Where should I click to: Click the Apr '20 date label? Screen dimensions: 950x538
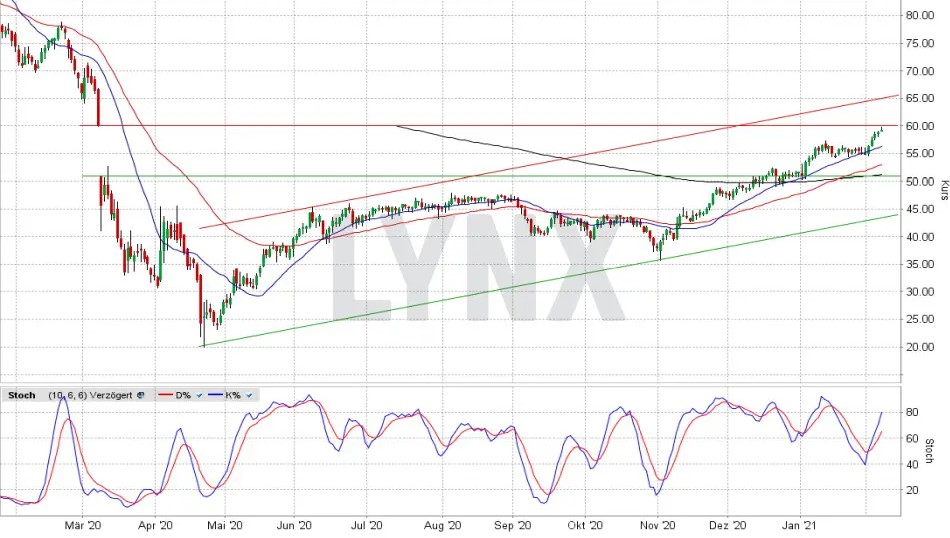(155, 525)
